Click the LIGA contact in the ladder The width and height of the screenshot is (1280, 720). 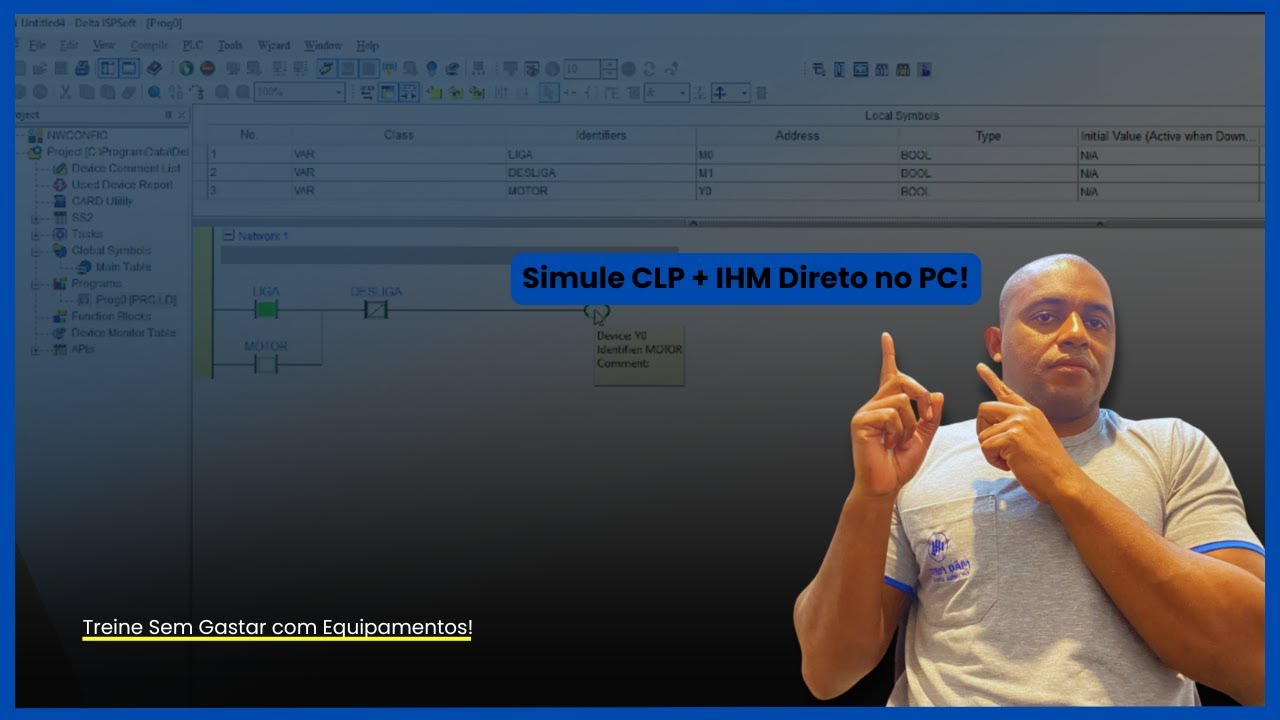[x=266, y=310]
